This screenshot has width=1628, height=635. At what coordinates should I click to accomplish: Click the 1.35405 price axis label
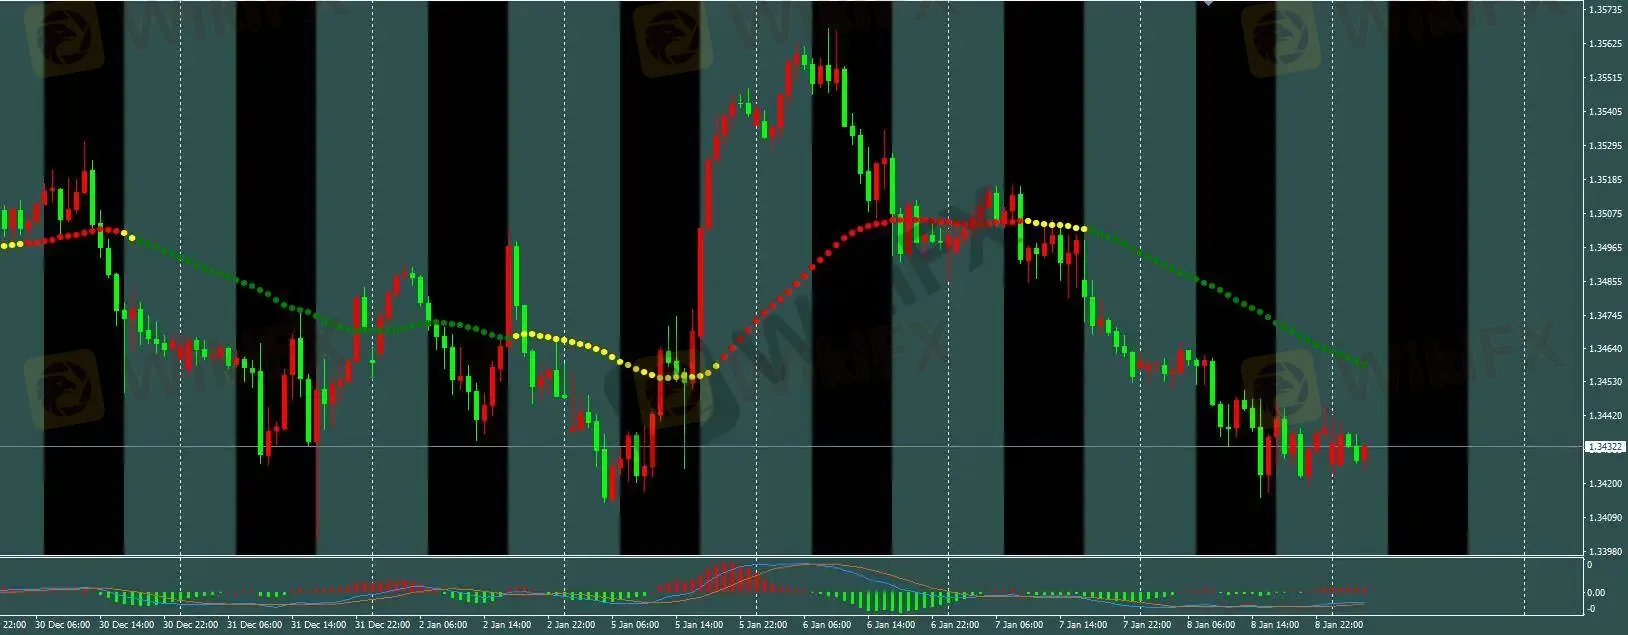point(1605,112)
